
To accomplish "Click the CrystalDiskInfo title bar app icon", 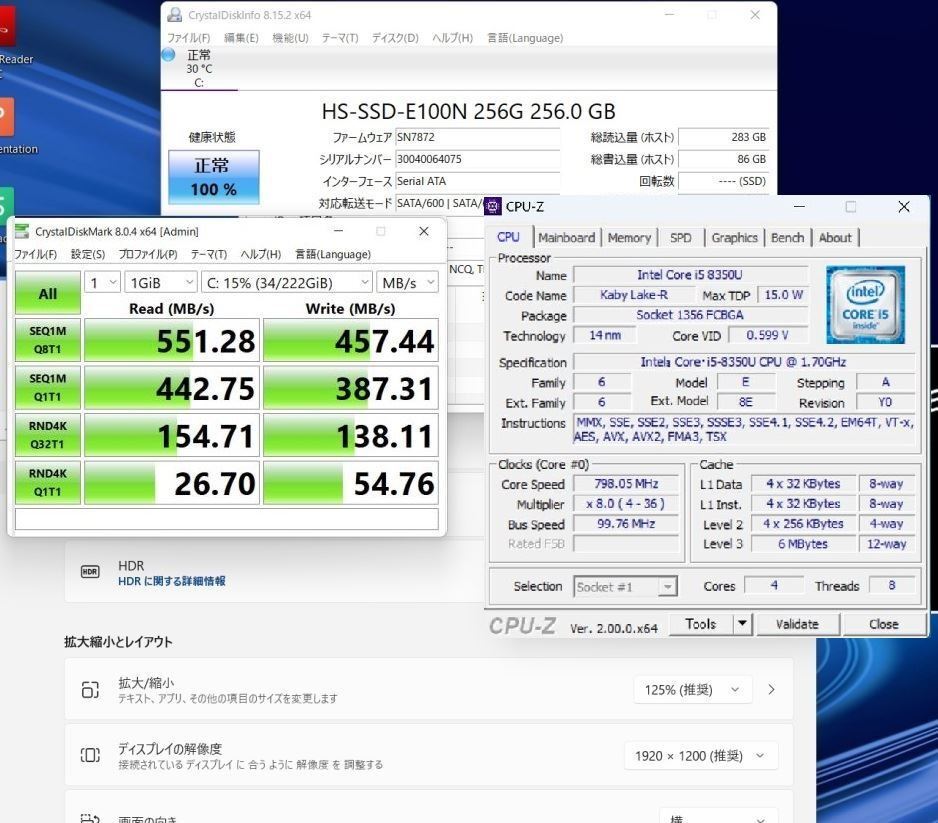I will [175, 15].
